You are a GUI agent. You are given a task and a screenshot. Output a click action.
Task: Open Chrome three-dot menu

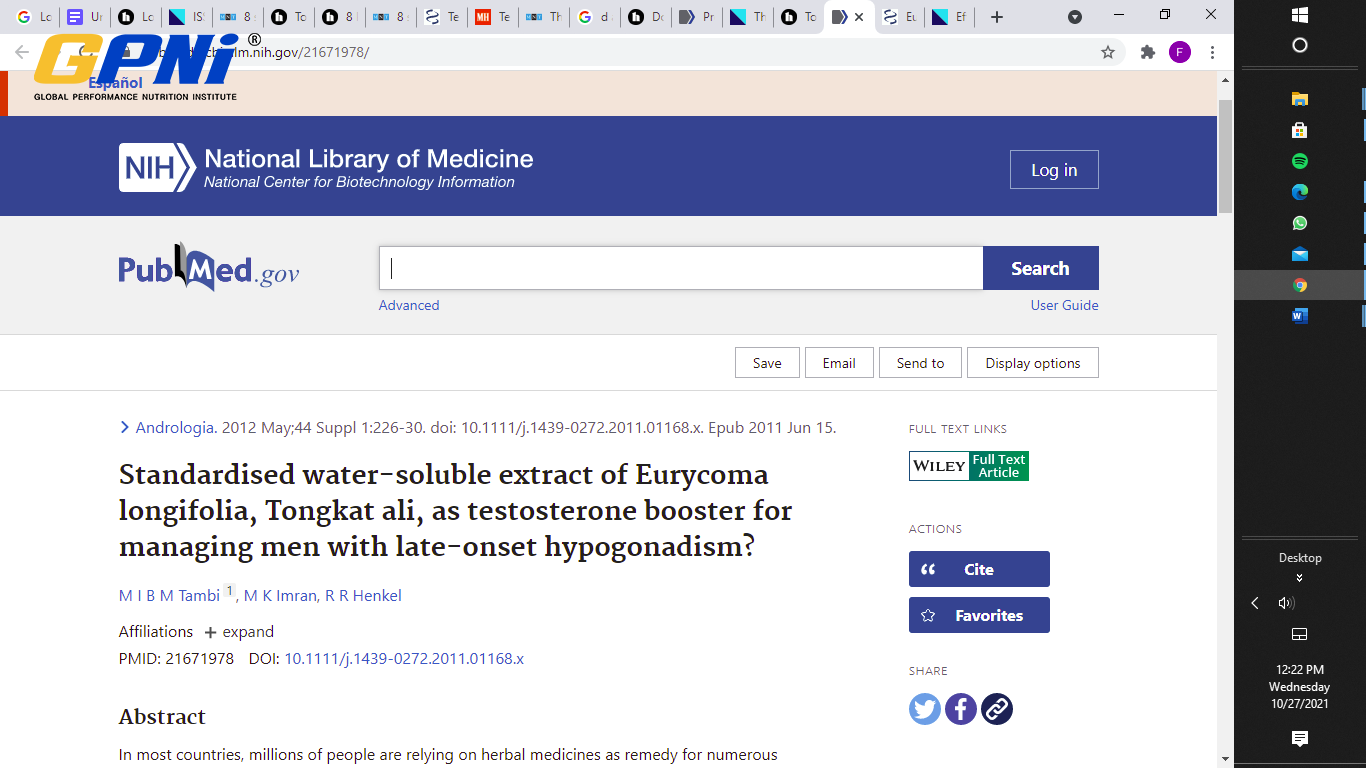click(x=1212, y=52)
